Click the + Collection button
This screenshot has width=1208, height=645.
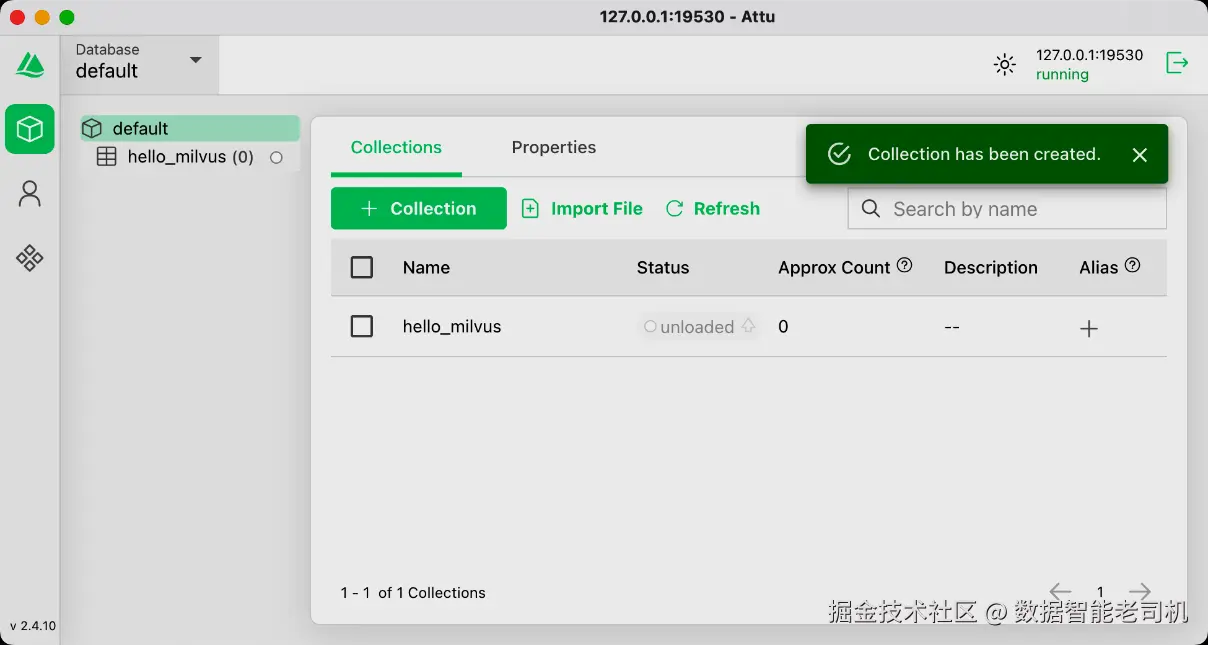tap(419, 208)
